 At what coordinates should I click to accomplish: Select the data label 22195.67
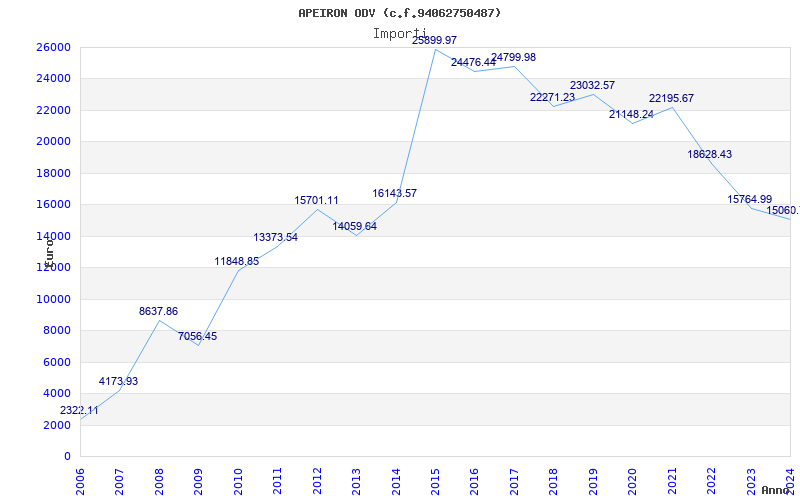(671, 98)
